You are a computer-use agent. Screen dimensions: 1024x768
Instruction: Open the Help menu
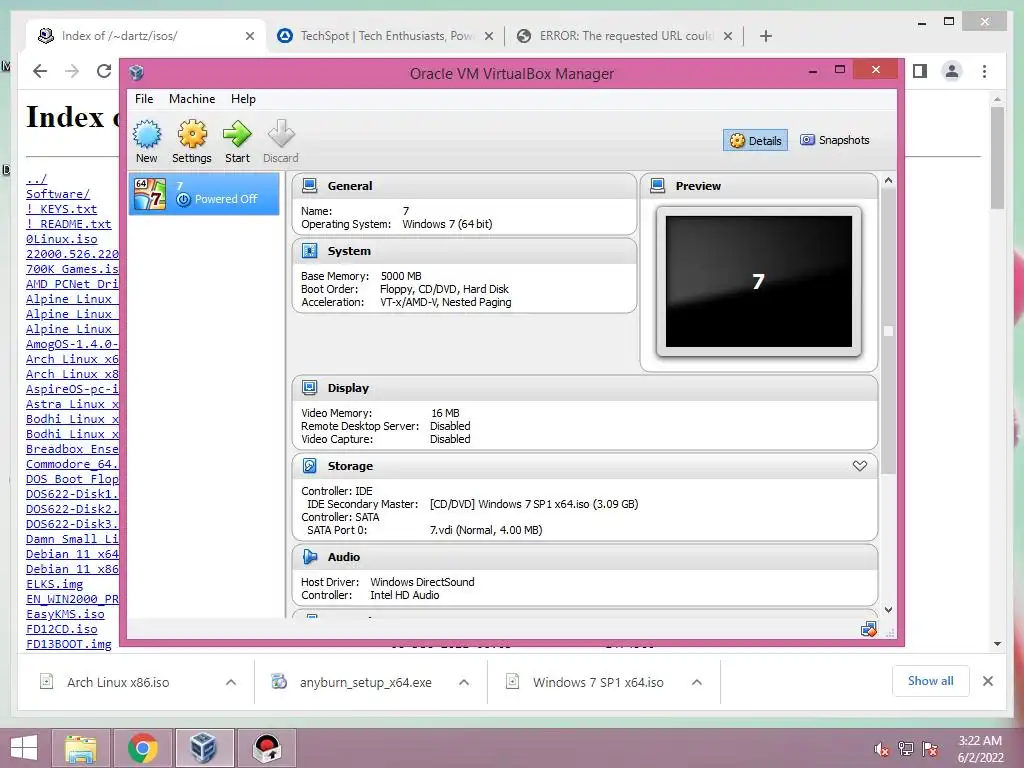point(243,99)
